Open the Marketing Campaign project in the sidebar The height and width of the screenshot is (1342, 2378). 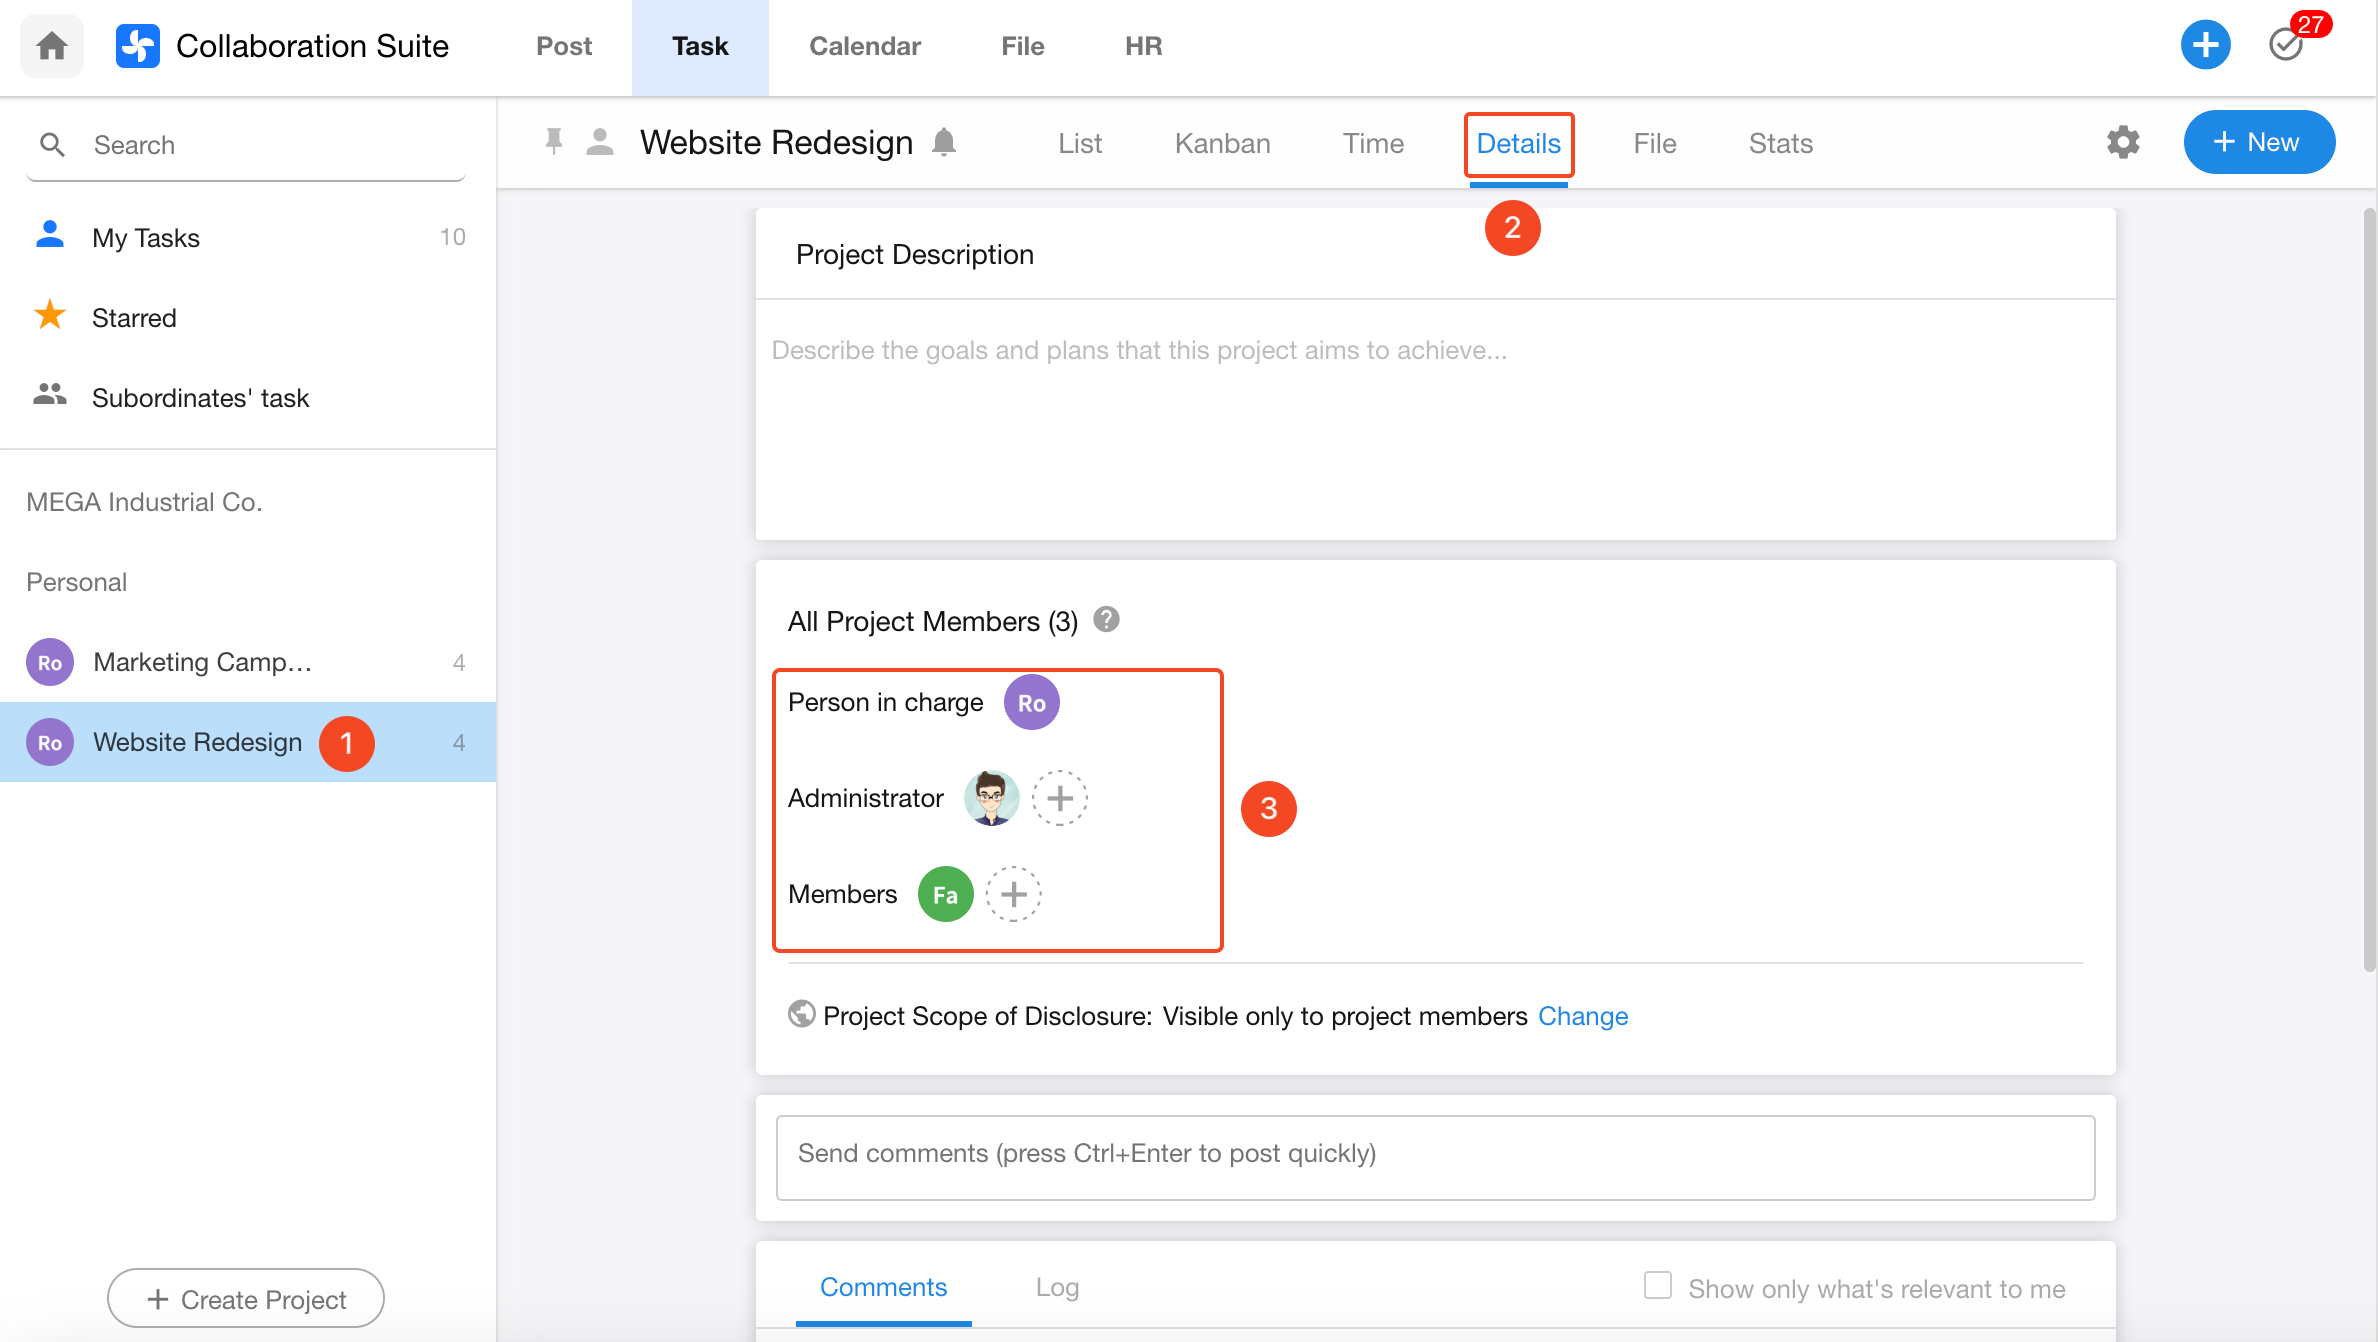click(x=203, y=662)
